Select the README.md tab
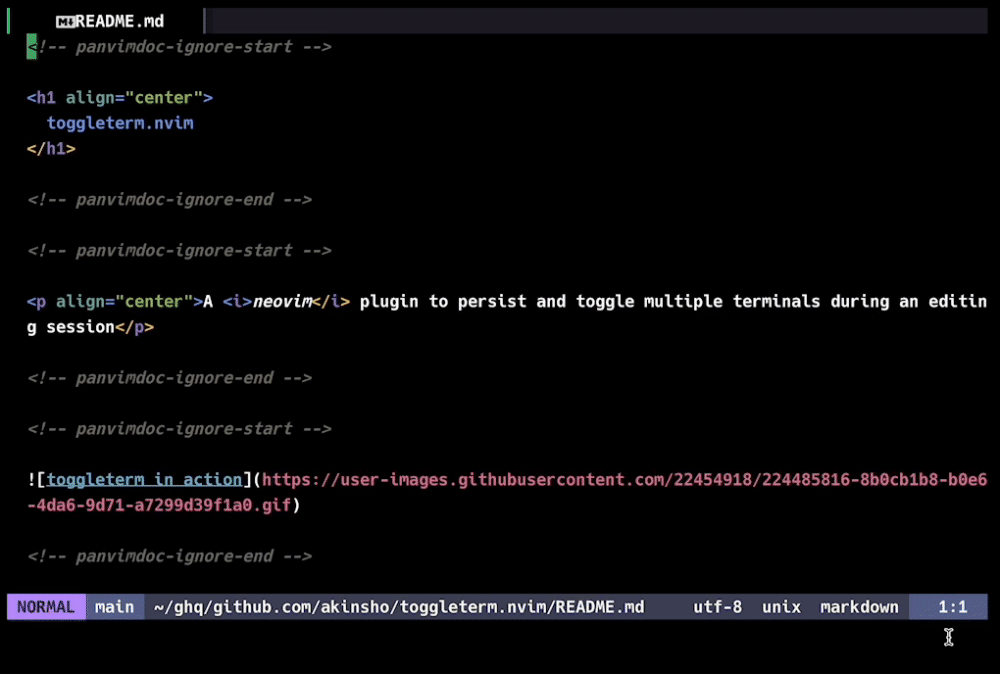This screenshot has height=674, width=1000. pyautogui.click(x=108, y=21)
